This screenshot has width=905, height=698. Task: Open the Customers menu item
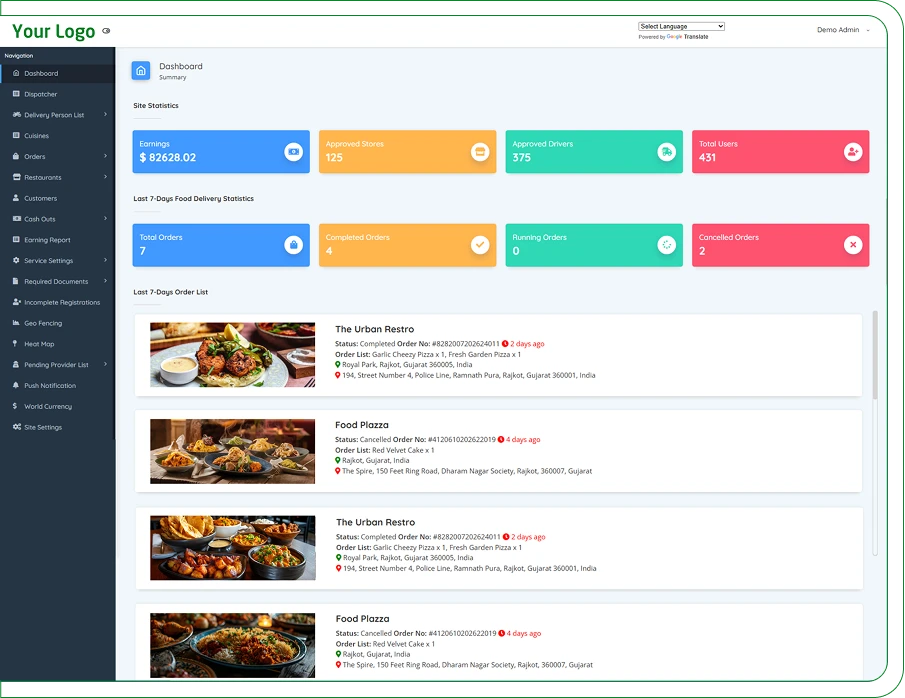[57, 198]
